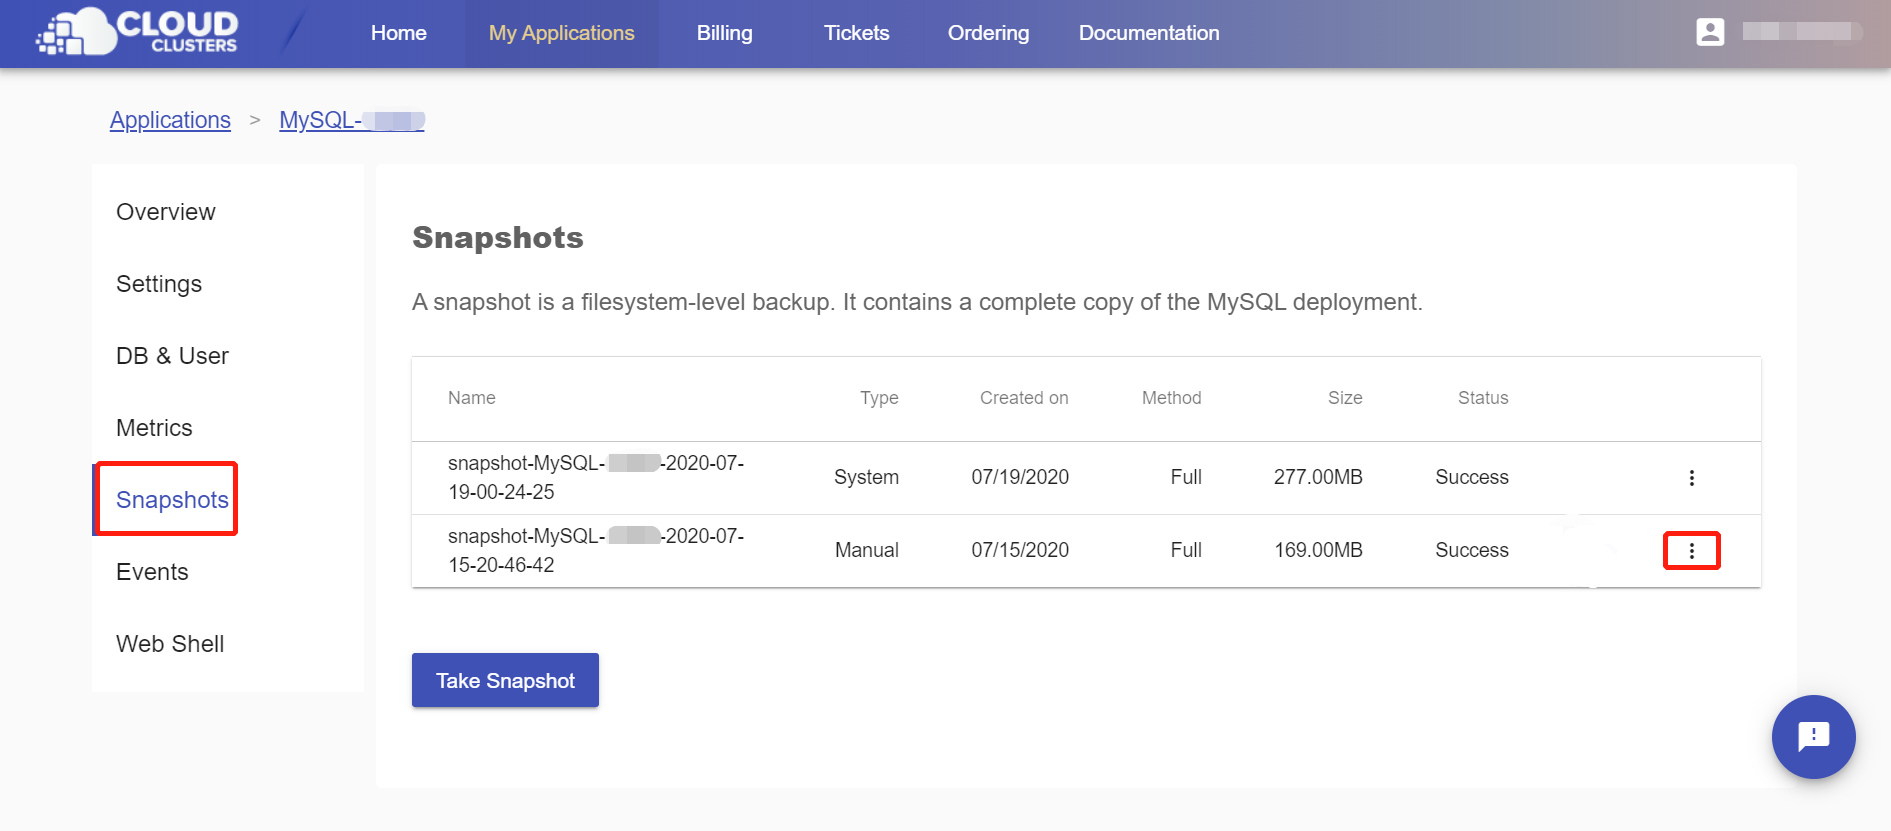Select Snapshots in the sidebar
This screenshot has width=1891, height=831.
pyautogui.click(x=172, y=500)
